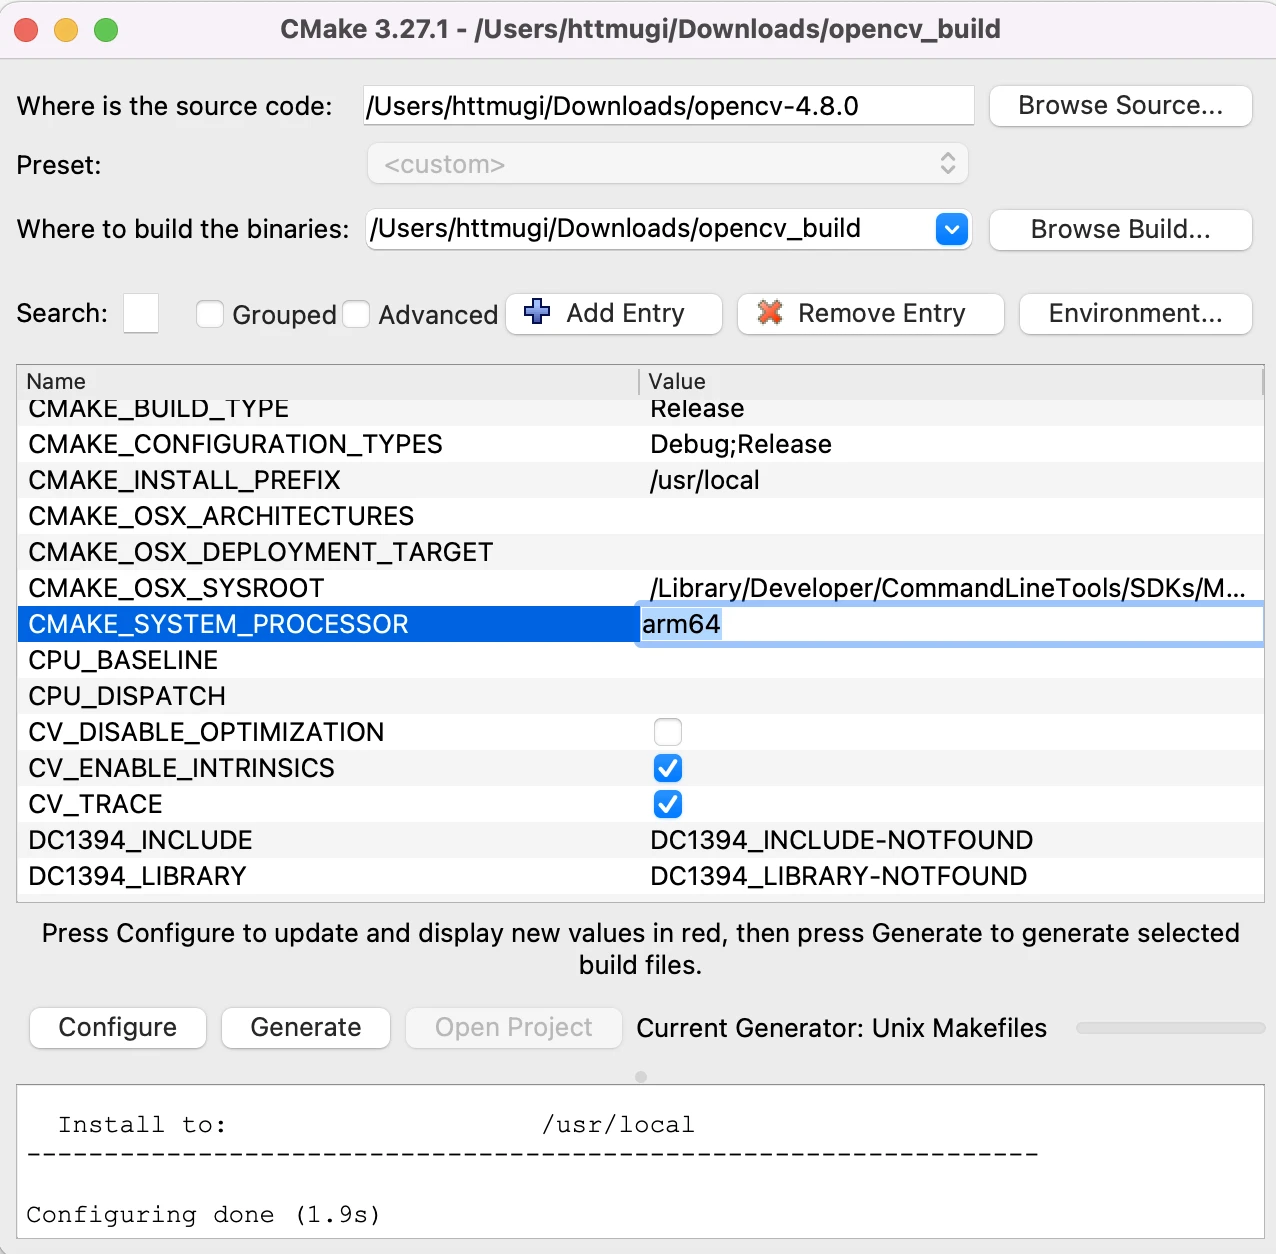
Task: Click the DC1394_LIBRARY-NOTFOUND value
Action: pyautogui.click(x=838, y=876)
